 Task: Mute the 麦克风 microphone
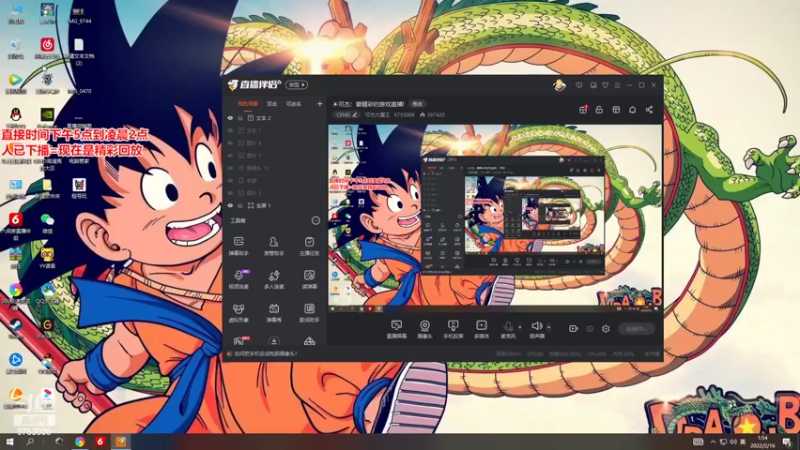point(508,329)
